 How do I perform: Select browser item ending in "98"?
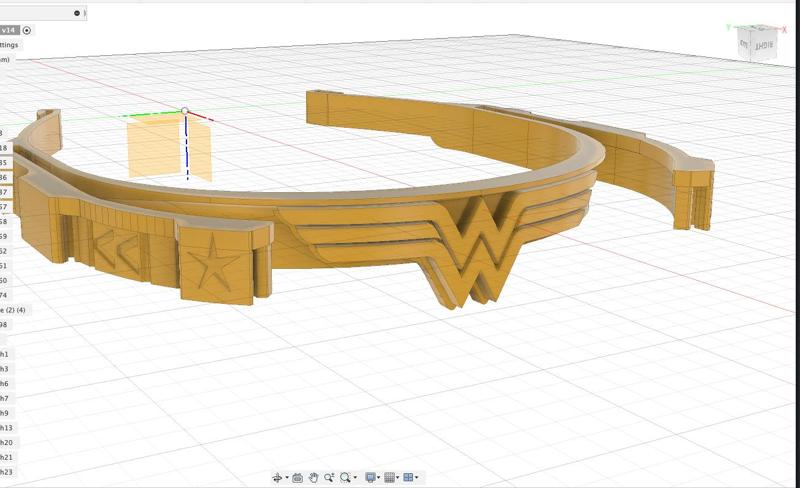pos(4,325)
